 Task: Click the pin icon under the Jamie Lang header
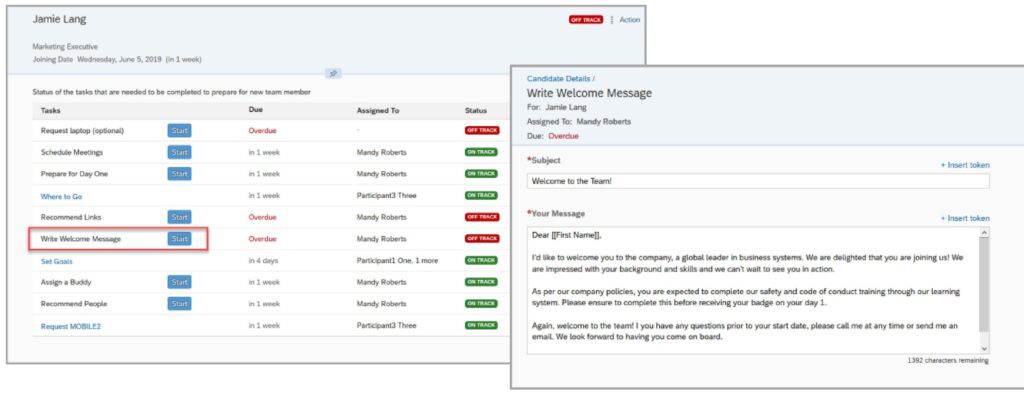(x=333, y=74)
